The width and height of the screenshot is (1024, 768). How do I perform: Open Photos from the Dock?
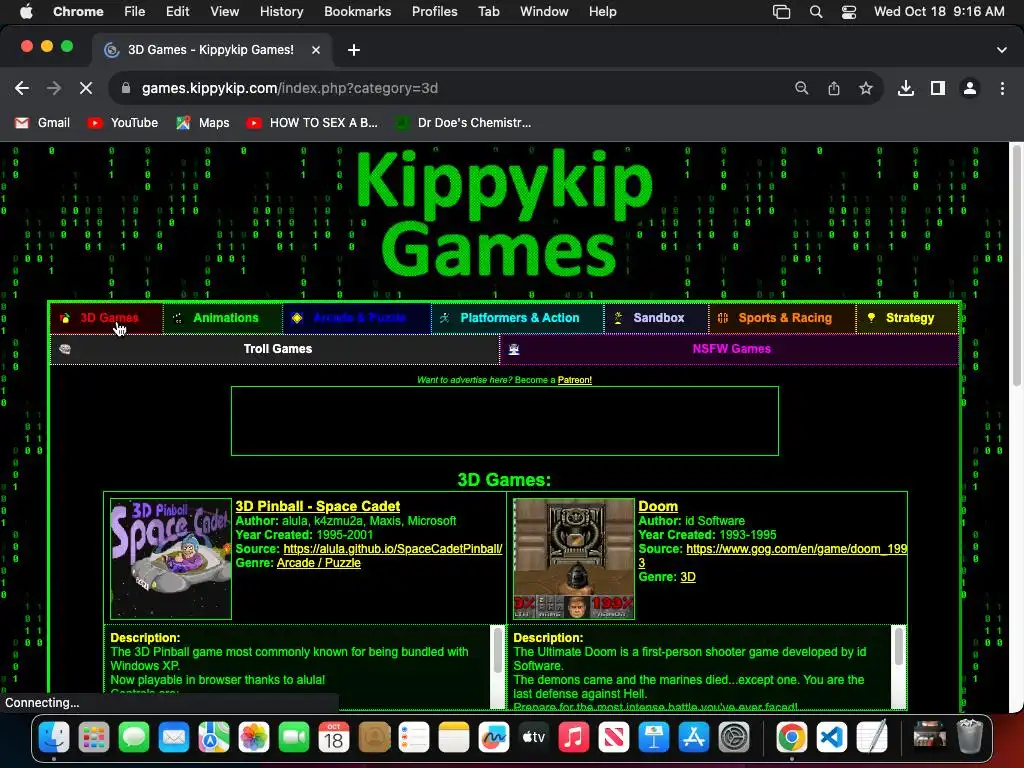click(254, 738)
